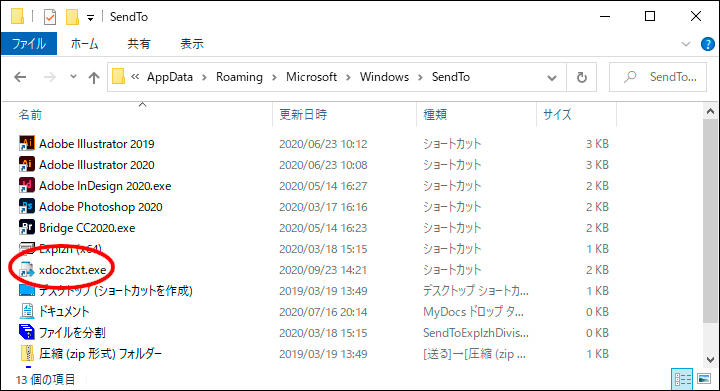Open help with the question mark icon
The width and height of the screenshot is (720, 391).
[708, 44]
